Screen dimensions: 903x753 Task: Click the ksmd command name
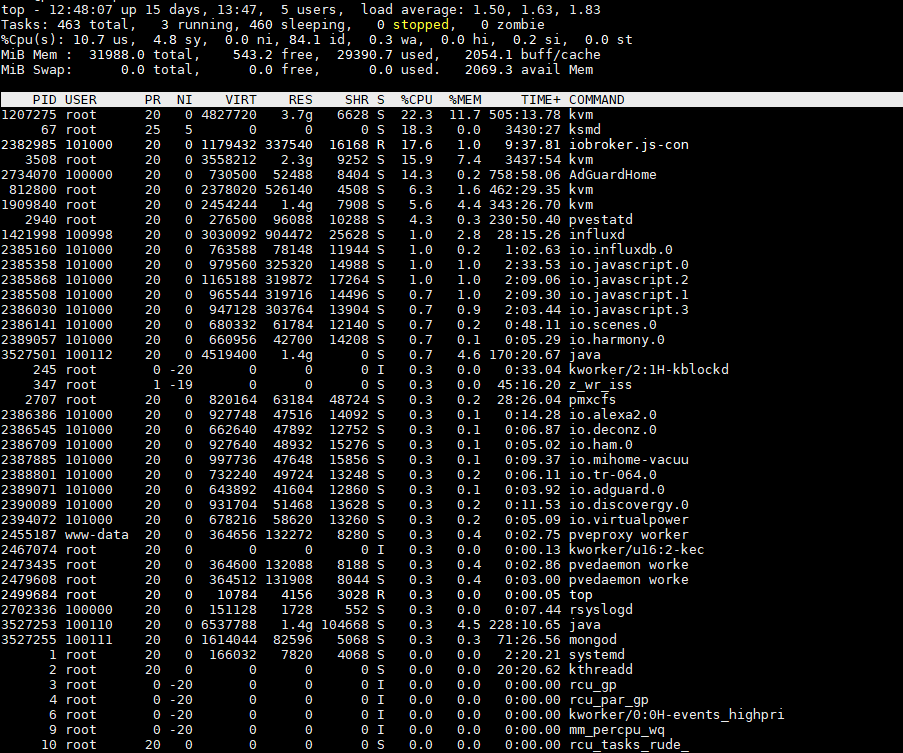pyautogui.click(x=585, y=130)
